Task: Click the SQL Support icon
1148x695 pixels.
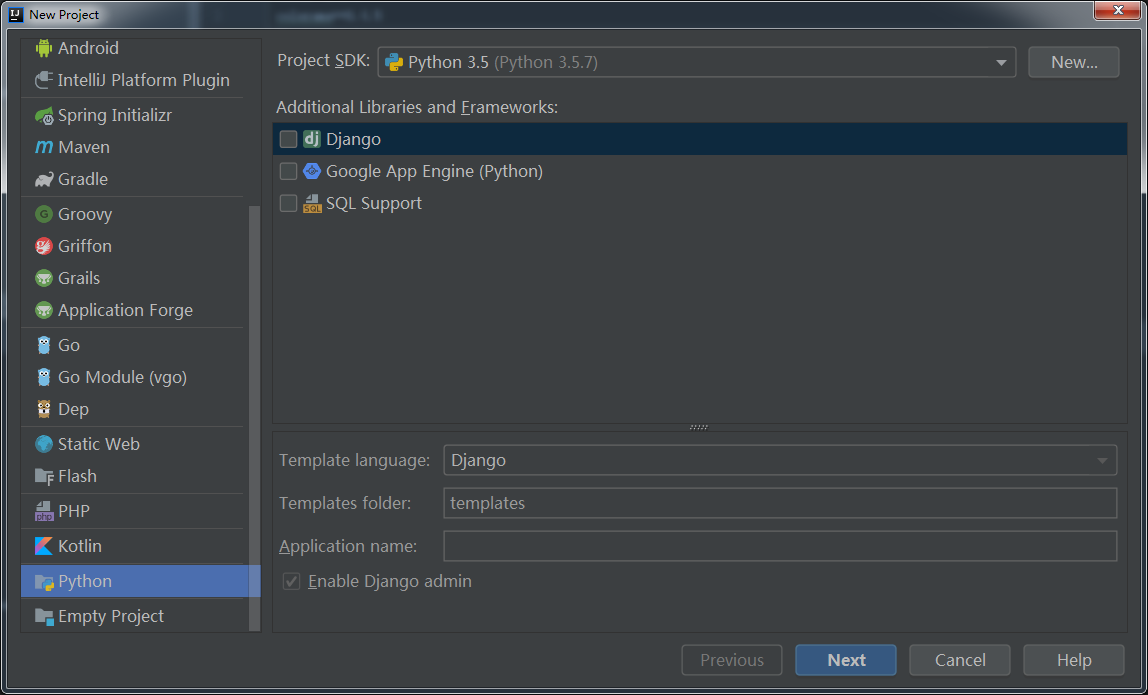Action: click(x=312, y=204)
